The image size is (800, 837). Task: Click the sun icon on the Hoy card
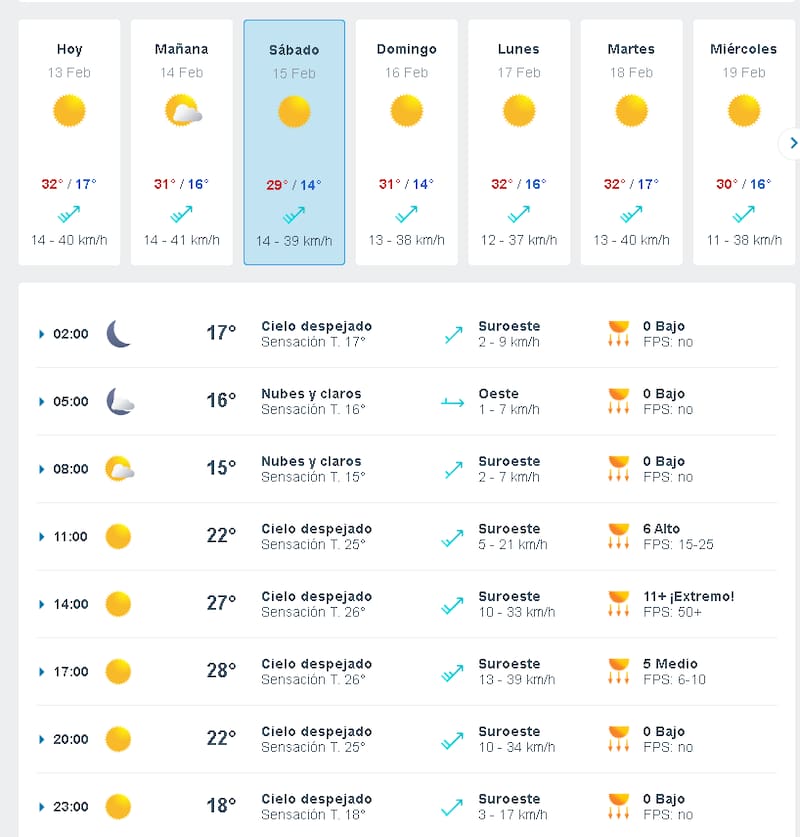click(68, 112)
